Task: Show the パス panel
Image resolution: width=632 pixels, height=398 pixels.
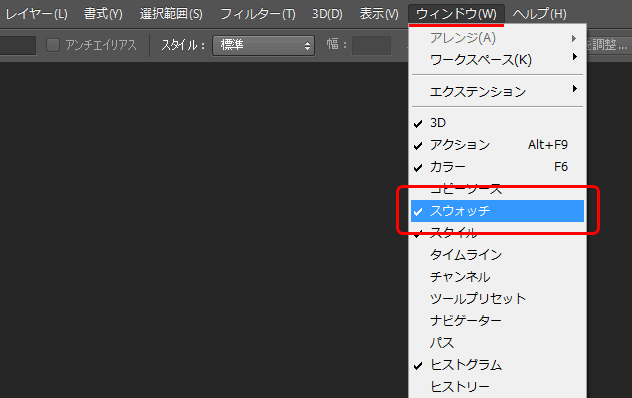Action: [498, 343]
